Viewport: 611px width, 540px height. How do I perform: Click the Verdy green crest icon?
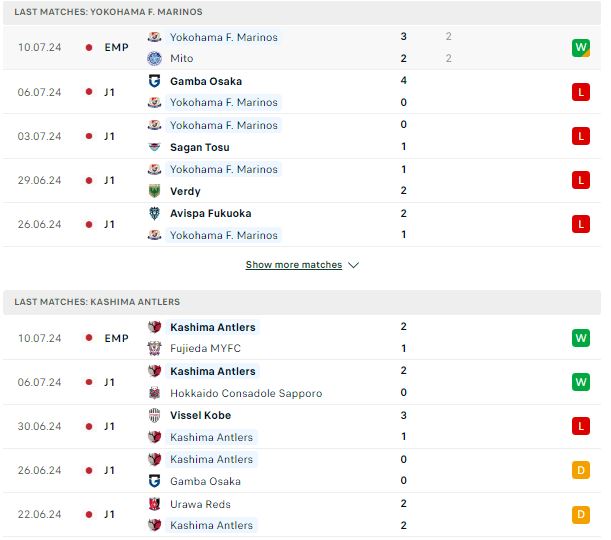[x=154, y=191]
